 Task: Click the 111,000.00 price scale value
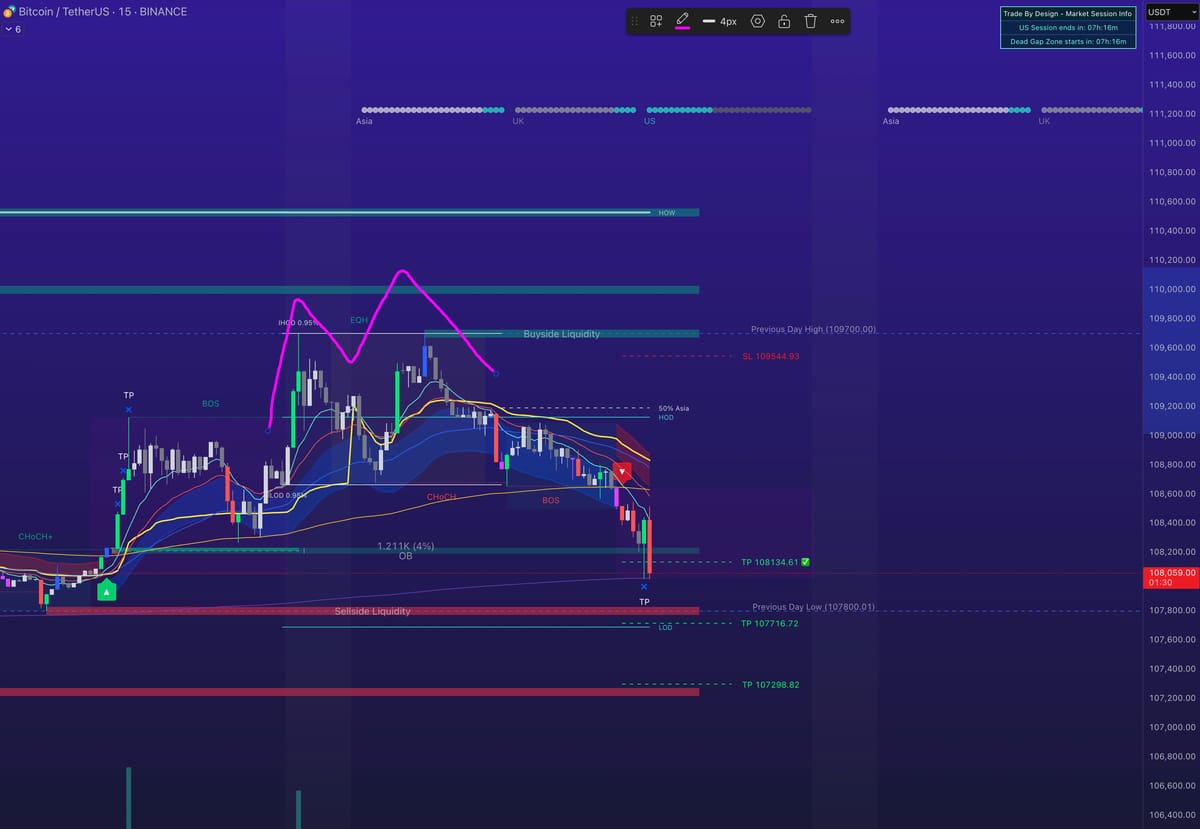coord(1170,143)
